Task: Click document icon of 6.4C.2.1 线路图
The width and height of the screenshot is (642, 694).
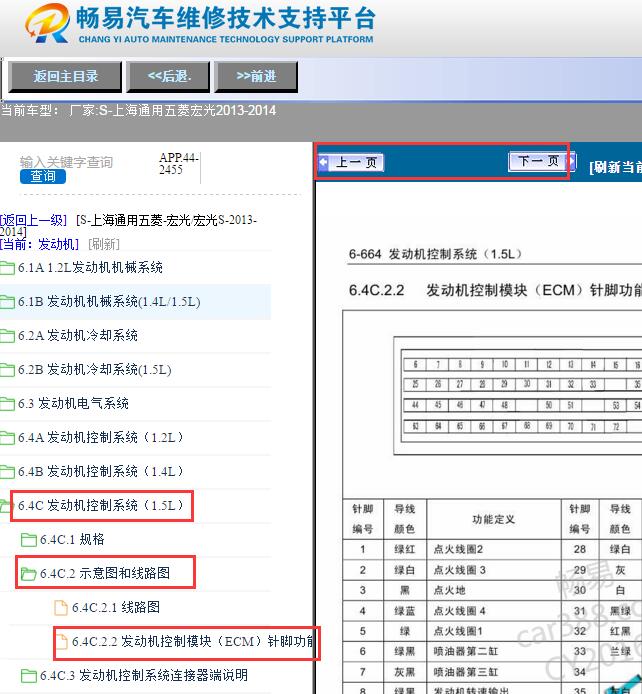Action: pyautogui.click(x=61, y=608)
